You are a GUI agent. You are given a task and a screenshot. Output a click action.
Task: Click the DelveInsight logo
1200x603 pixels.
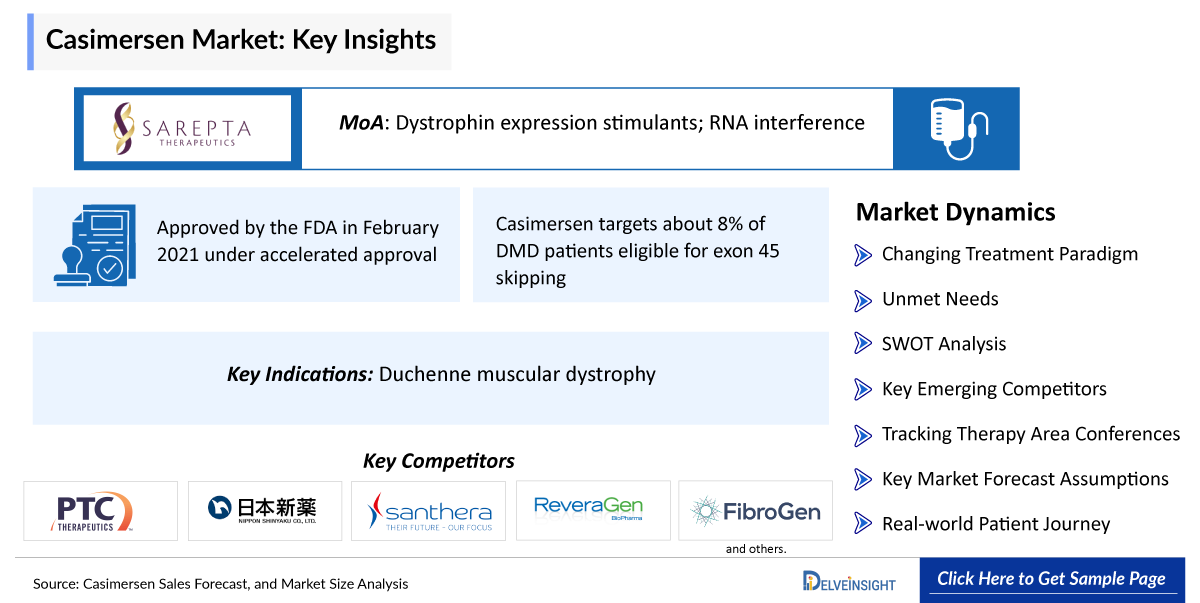click(849, 581)
